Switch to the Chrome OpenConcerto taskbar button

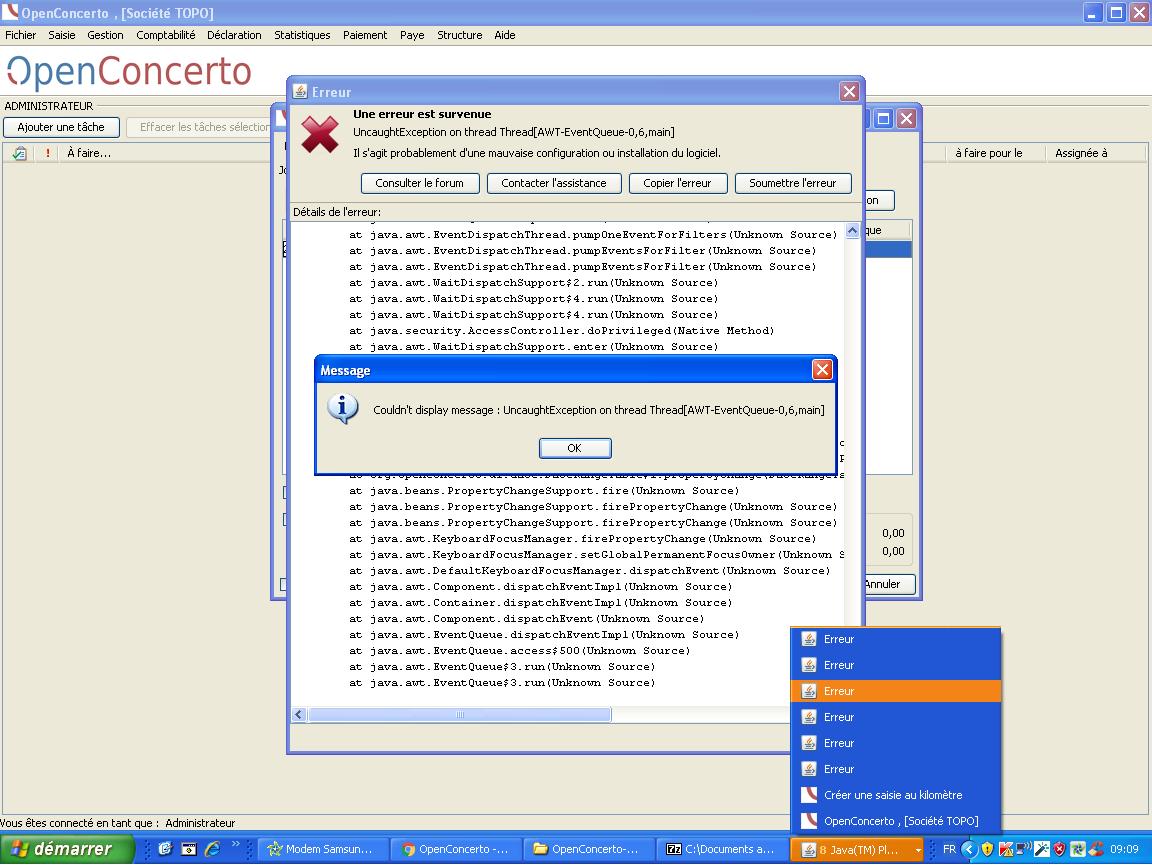click(456, 849)
